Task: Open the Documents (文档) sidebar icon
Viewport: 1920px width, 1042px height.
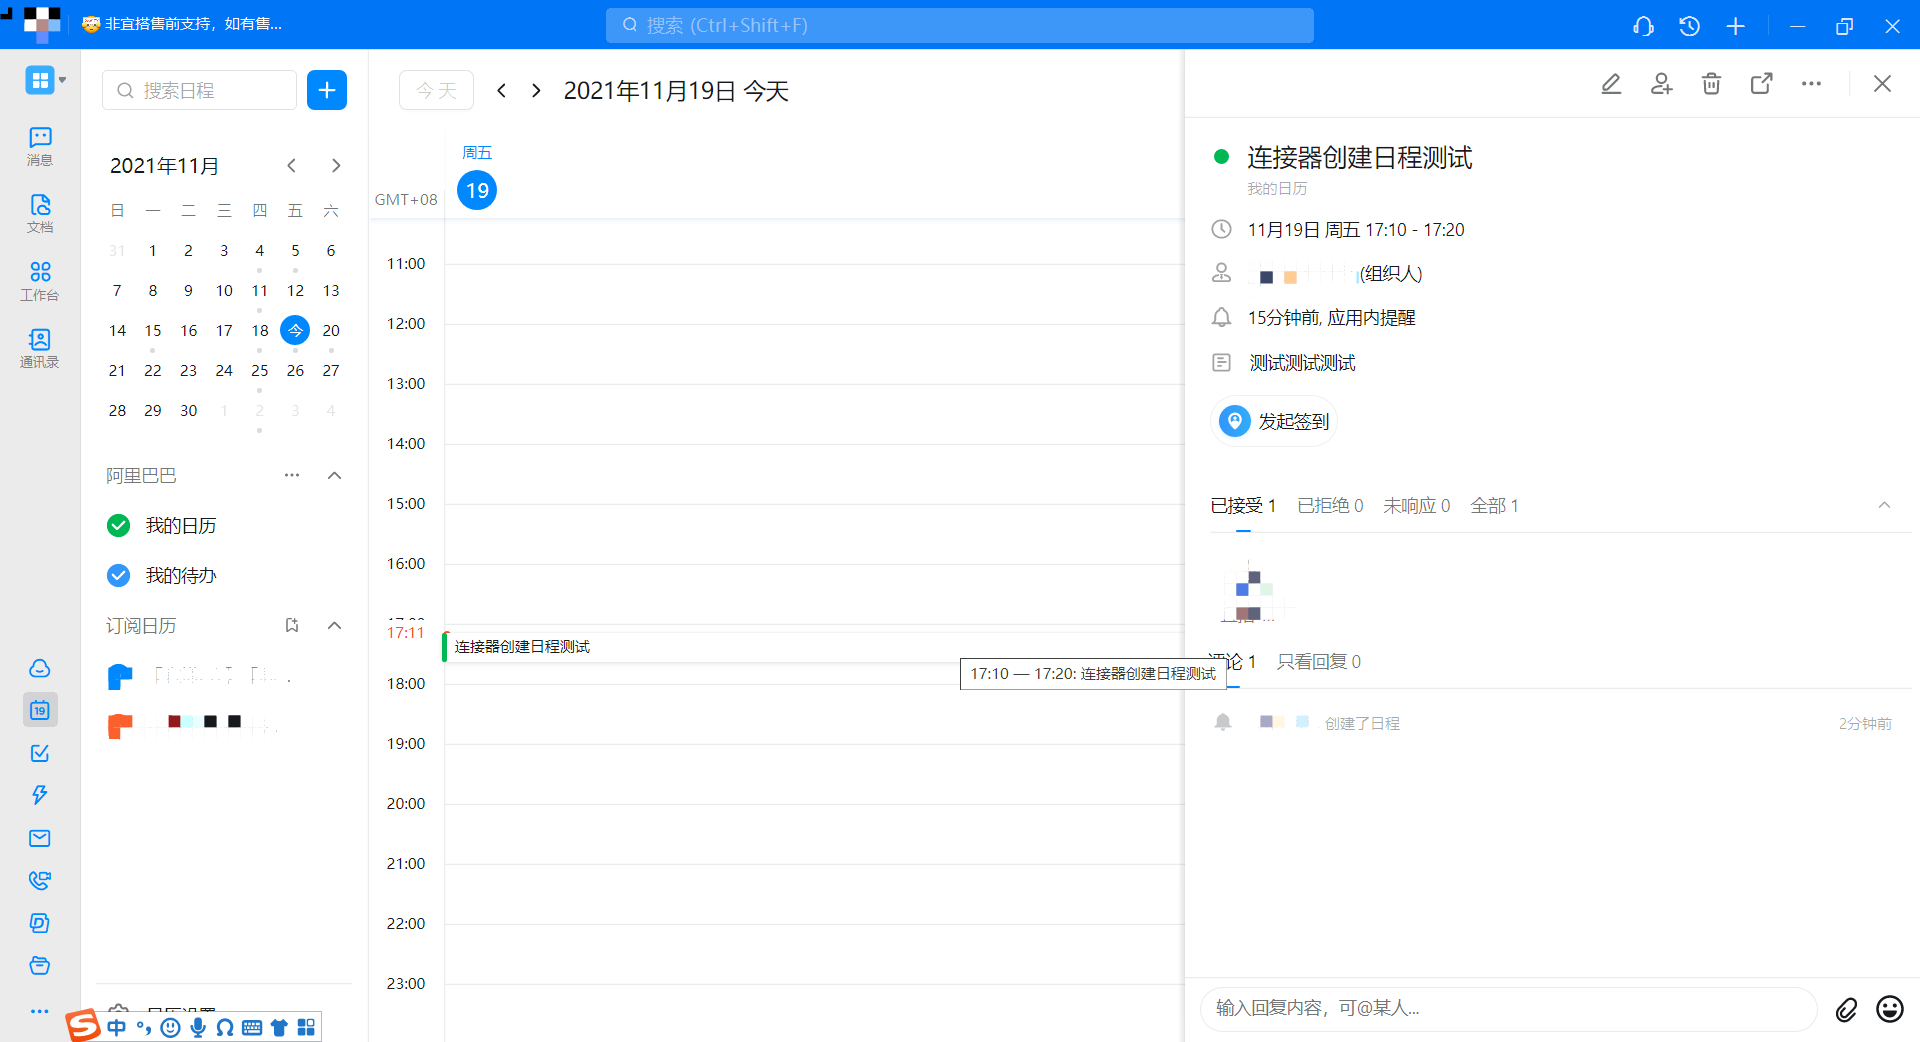Action: [x=40, y=213]
